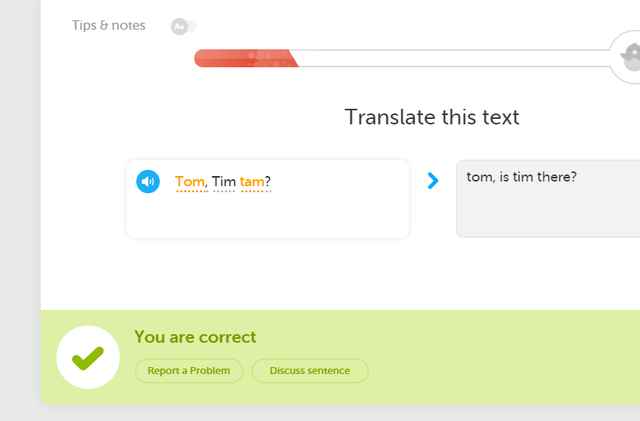Click the question mark after "tam"
The width and height of the screenshot is (640, 421).
268,181
